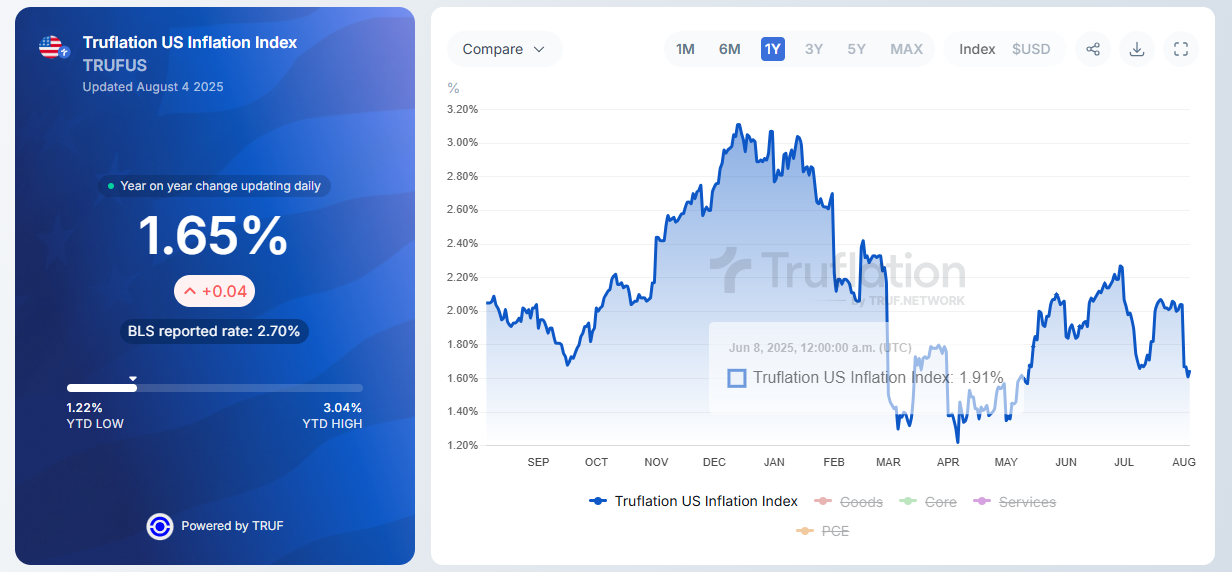The height and width of the screenshot is (572, 1232).
Task: Click the US flag logo icon
Action: [x=52, y=47]
